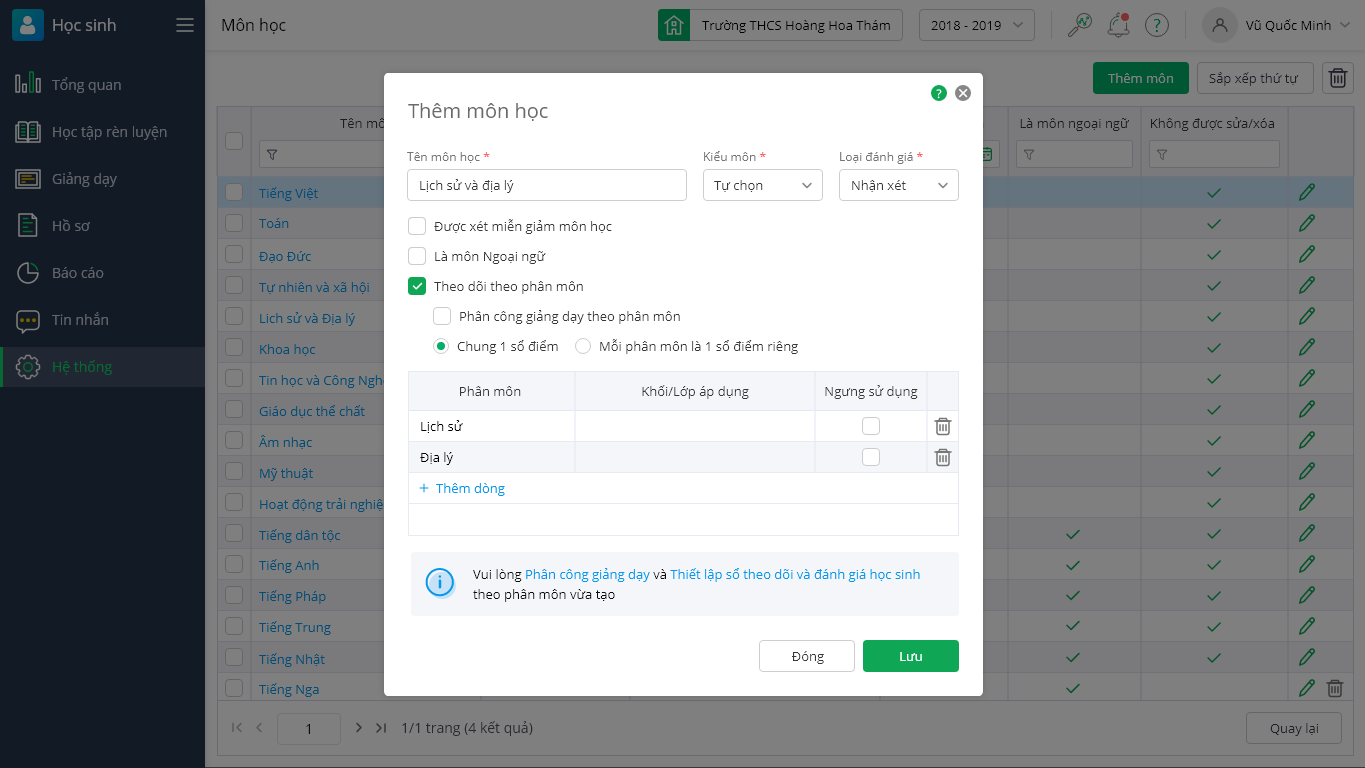Click trash icon for Địa lý row
The image size is (1365, 768).
click(x=942, y=458)
